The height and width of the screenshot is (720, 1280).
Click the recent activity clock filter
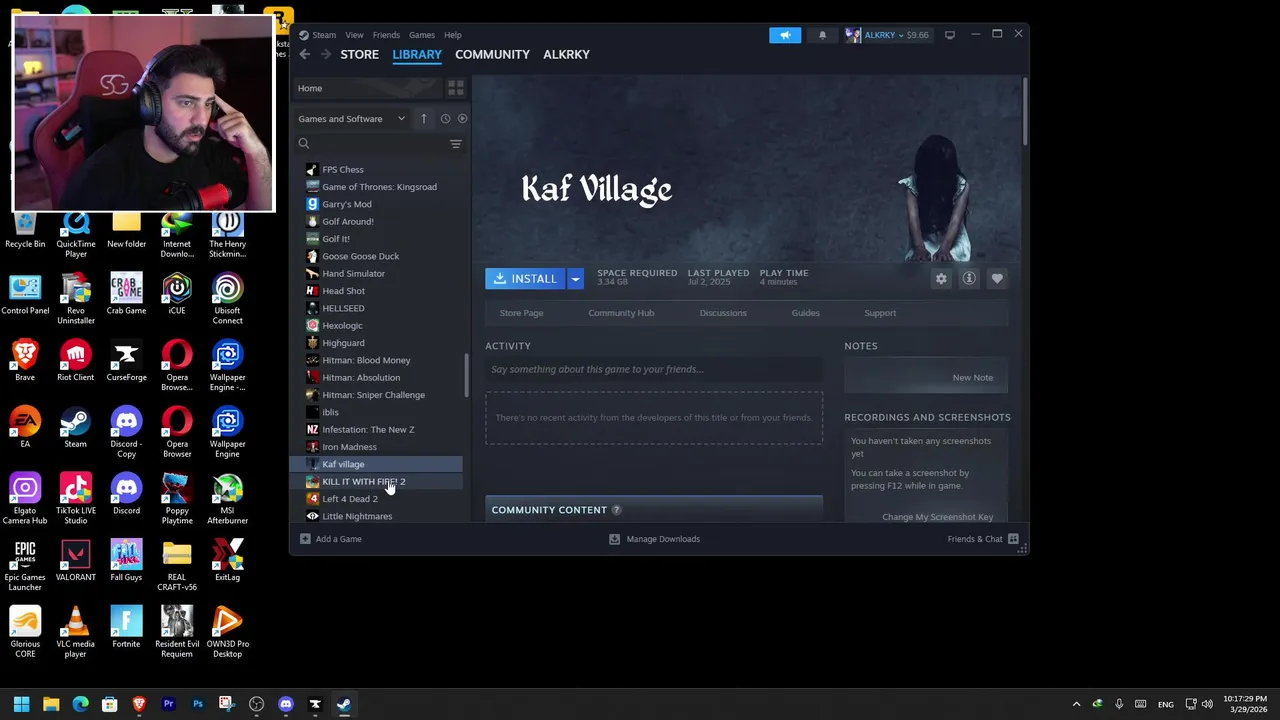[445, 118]
